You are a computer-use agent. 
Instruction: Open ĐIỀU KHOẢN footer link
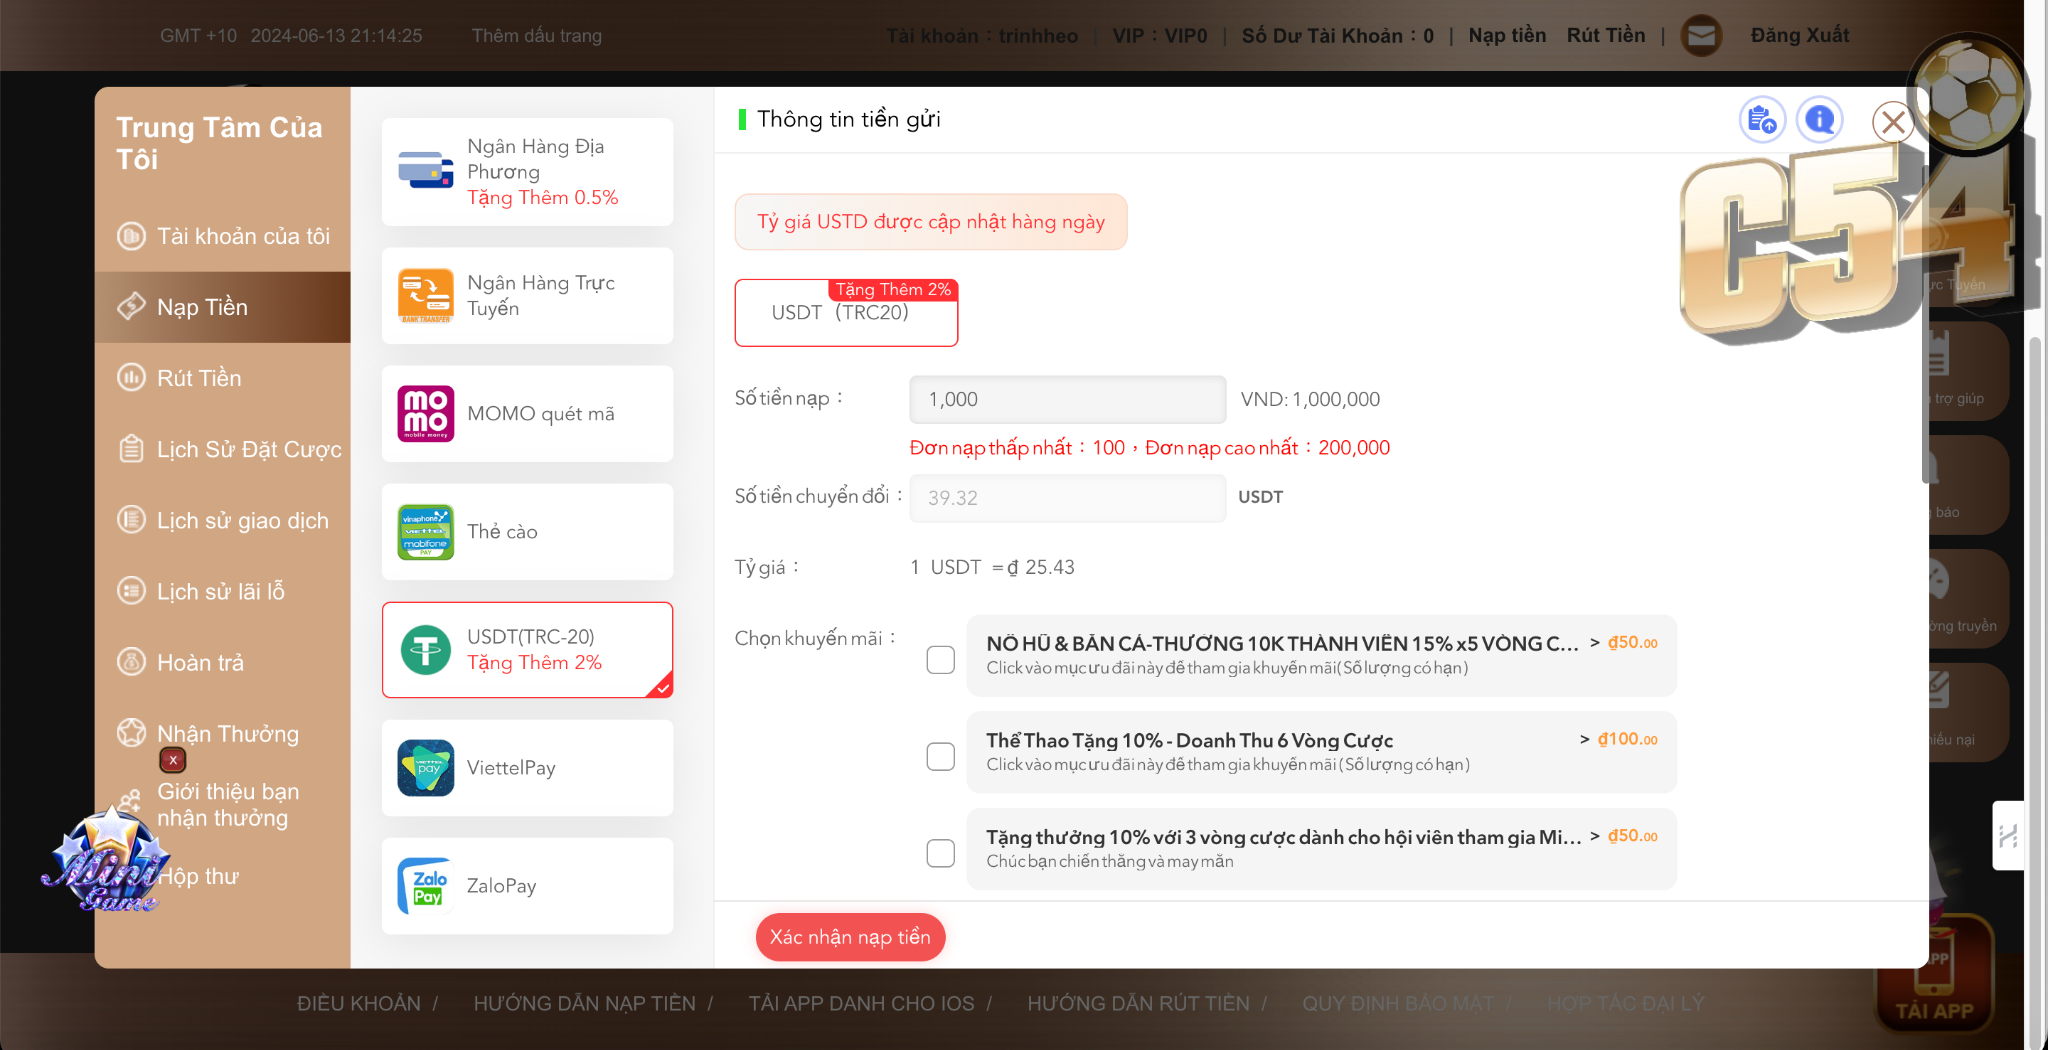point(358,1003)
